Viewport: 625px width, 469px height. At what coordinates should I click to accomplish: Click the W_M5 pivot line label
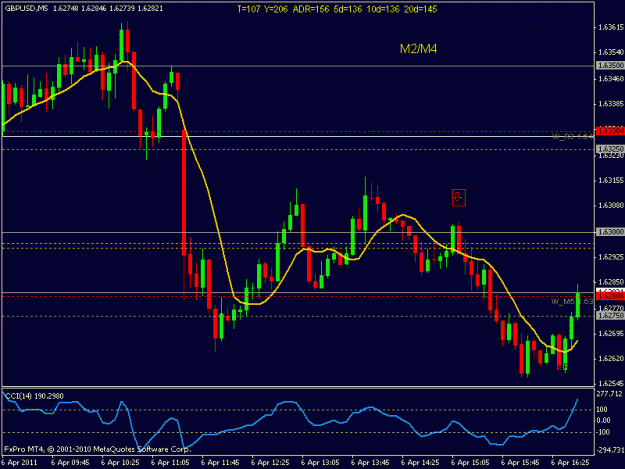pos(573,302)
